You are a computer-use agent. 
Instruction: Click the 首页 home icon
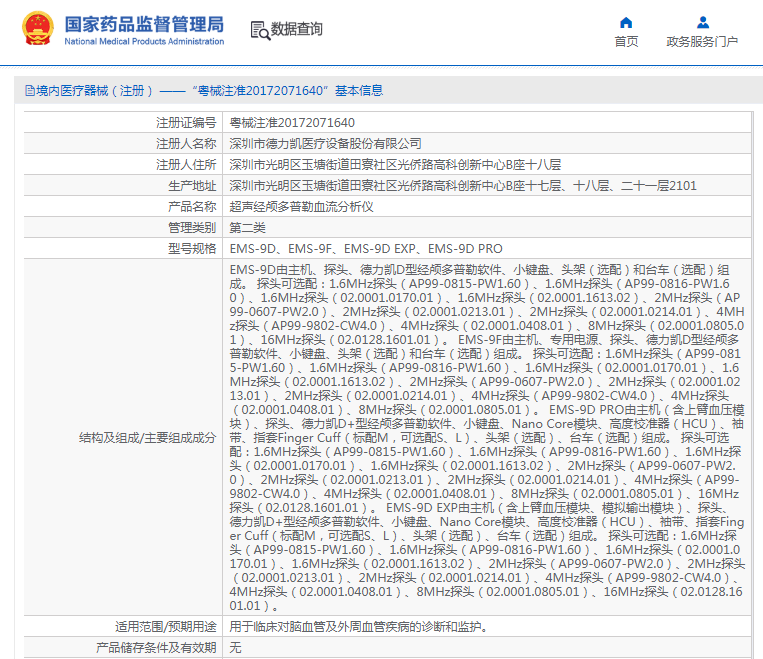626,22
